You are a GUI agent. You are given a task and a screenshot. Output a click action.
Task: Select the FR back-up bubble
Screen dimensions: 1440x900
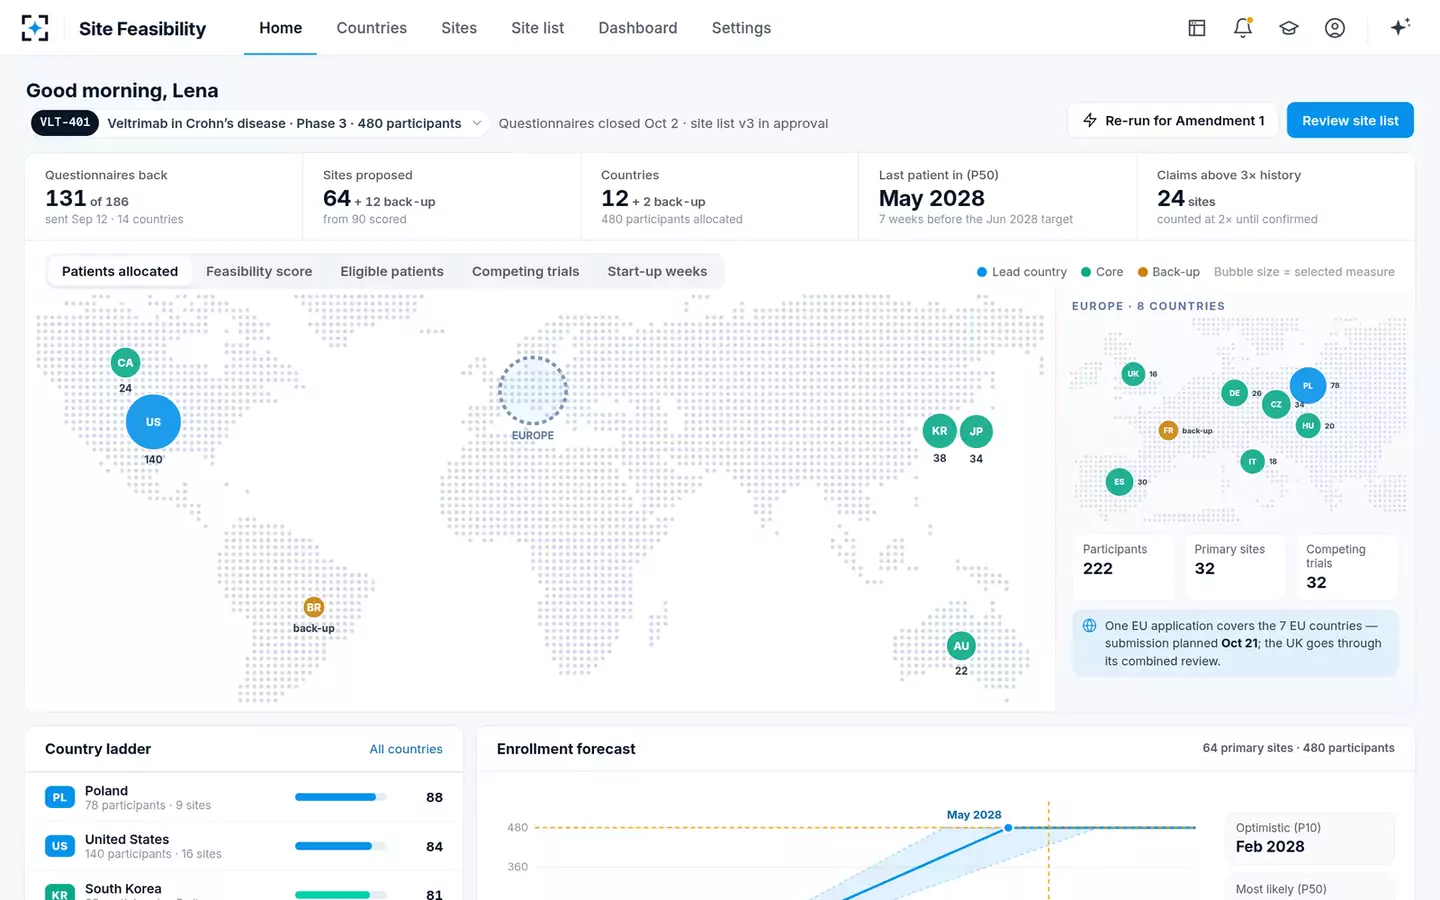click(x=1168, y=431)
